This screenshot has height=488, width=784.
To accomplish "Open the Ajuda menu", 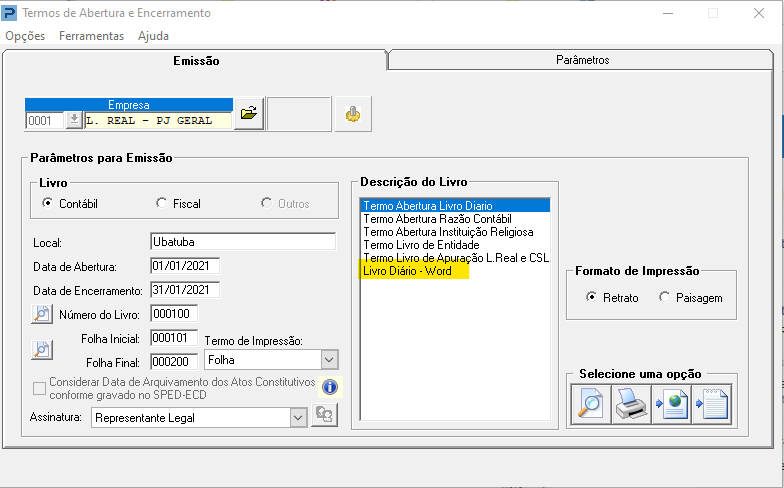I will (154, 36).
